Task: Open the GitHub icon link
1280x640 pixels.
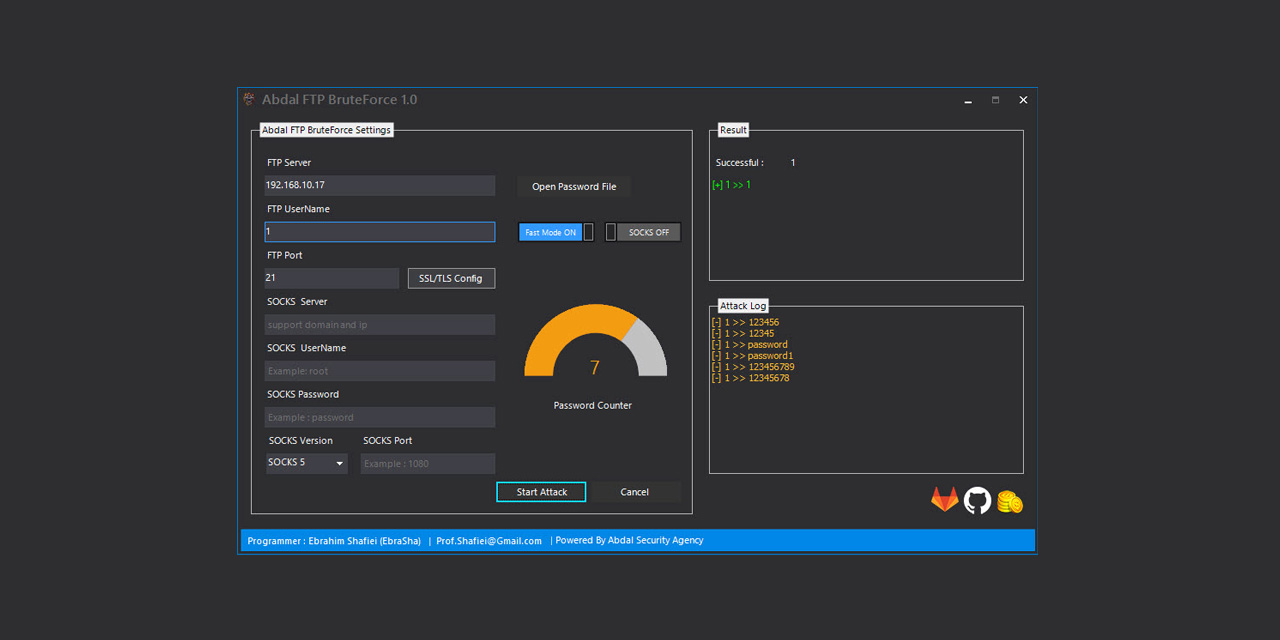Action: 977,500
